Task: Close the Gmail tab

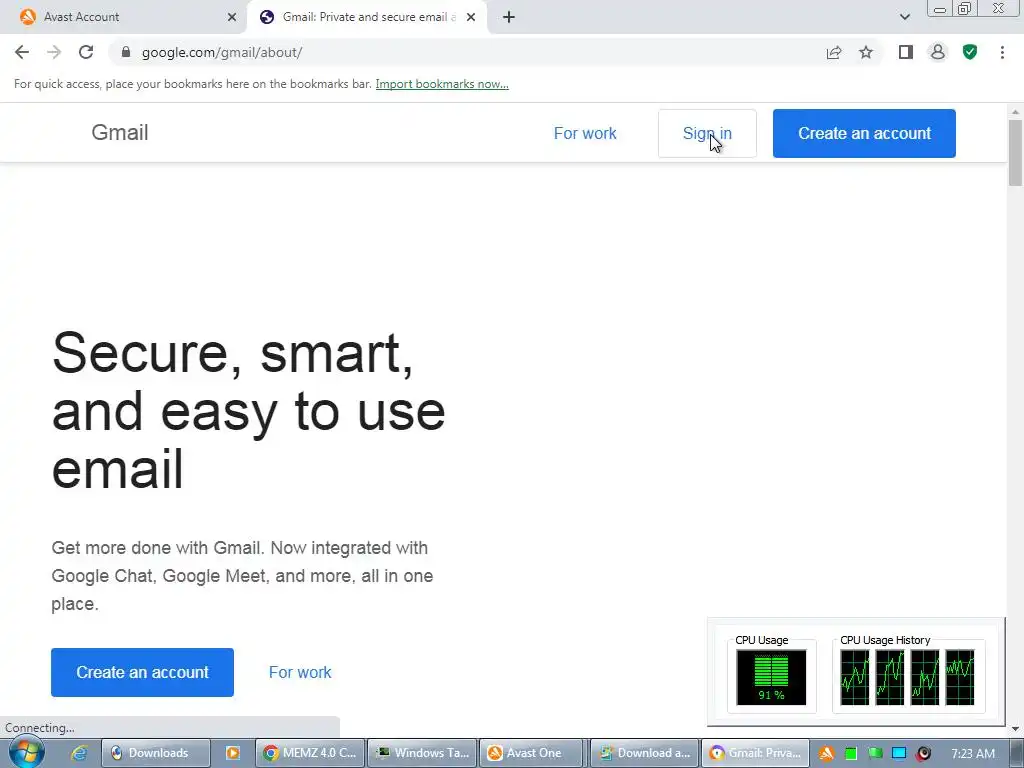Action: point(471,17)
